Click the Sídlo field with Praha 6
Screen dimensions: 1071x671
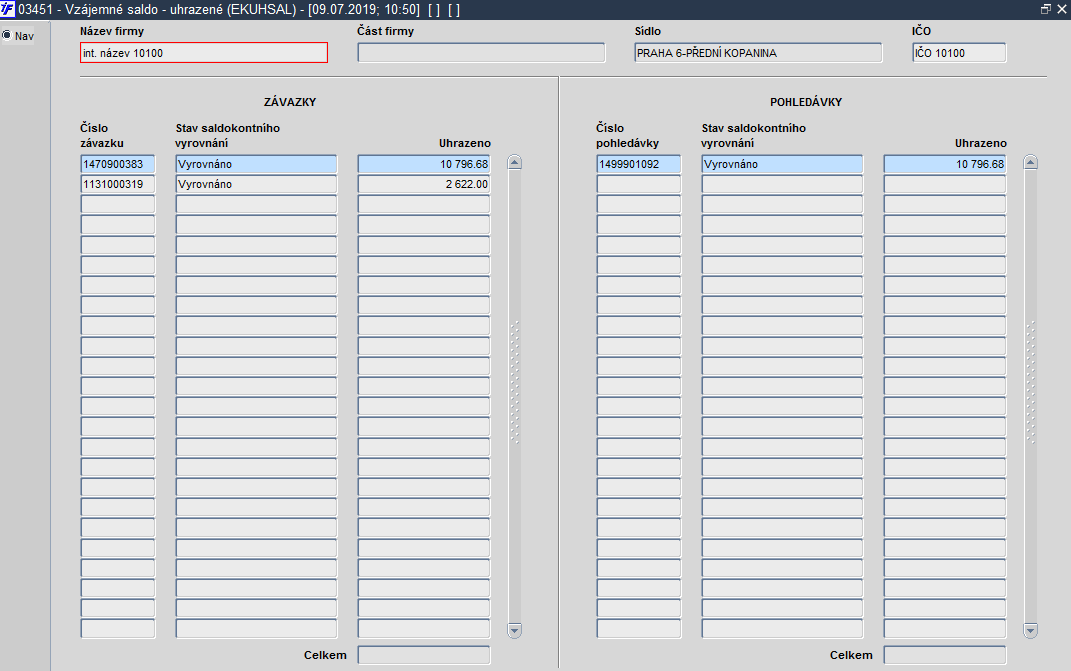point(758,53)
